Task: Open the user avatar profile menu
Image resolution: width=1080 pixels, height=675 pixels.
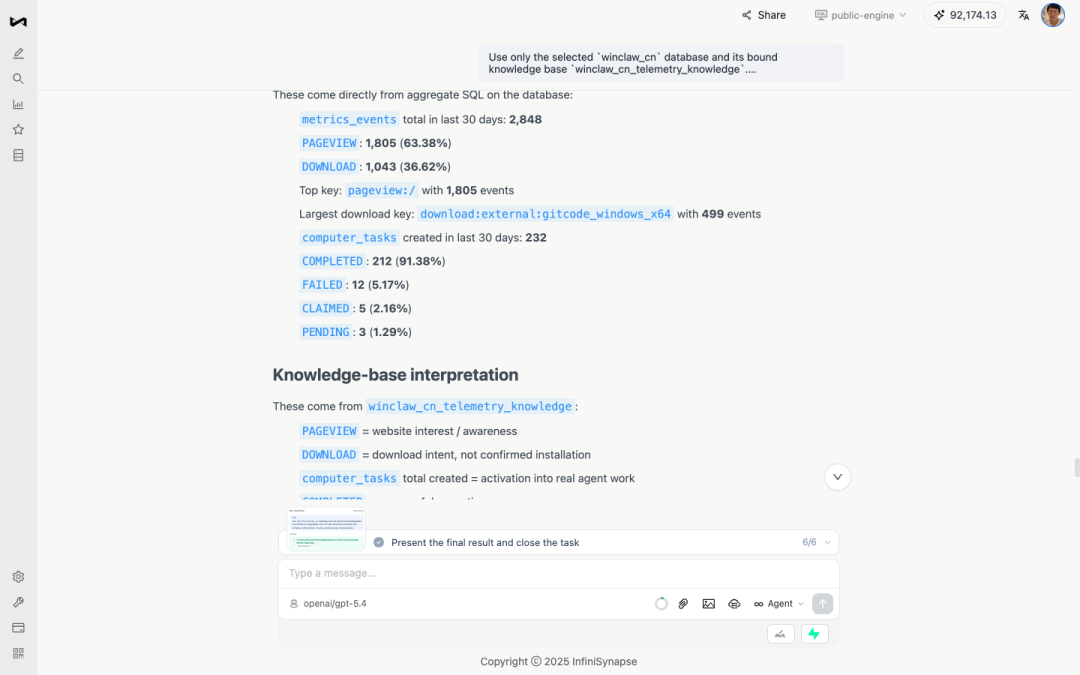Action: point(1053,15)
